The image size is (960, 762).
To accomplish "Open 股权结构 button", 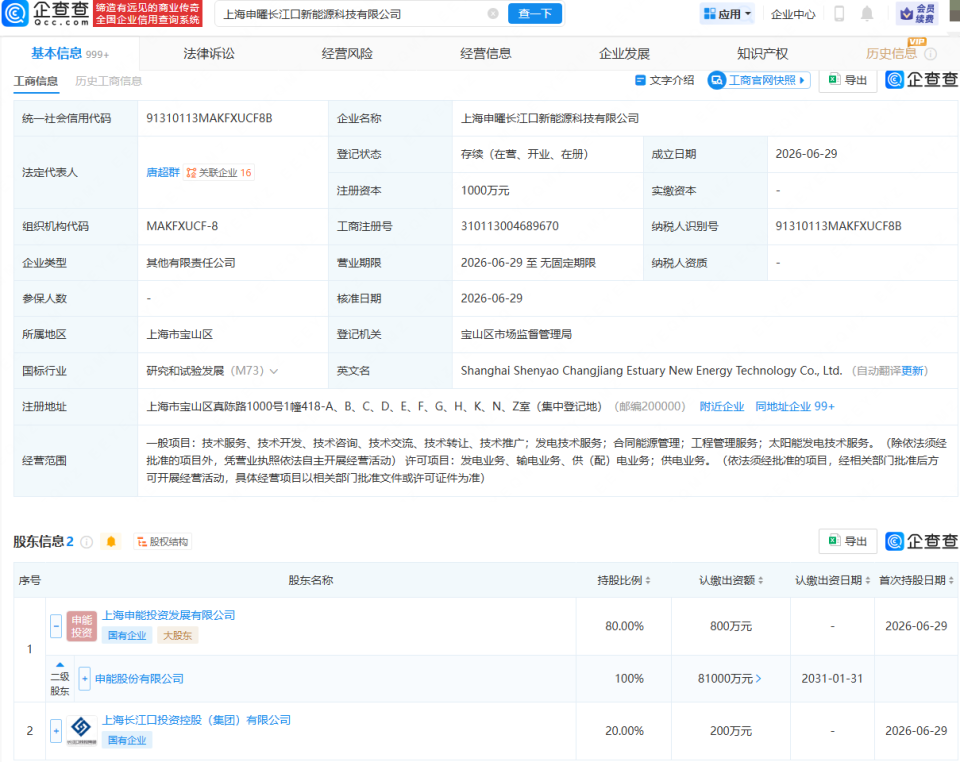I will click(x=162, y=542).
